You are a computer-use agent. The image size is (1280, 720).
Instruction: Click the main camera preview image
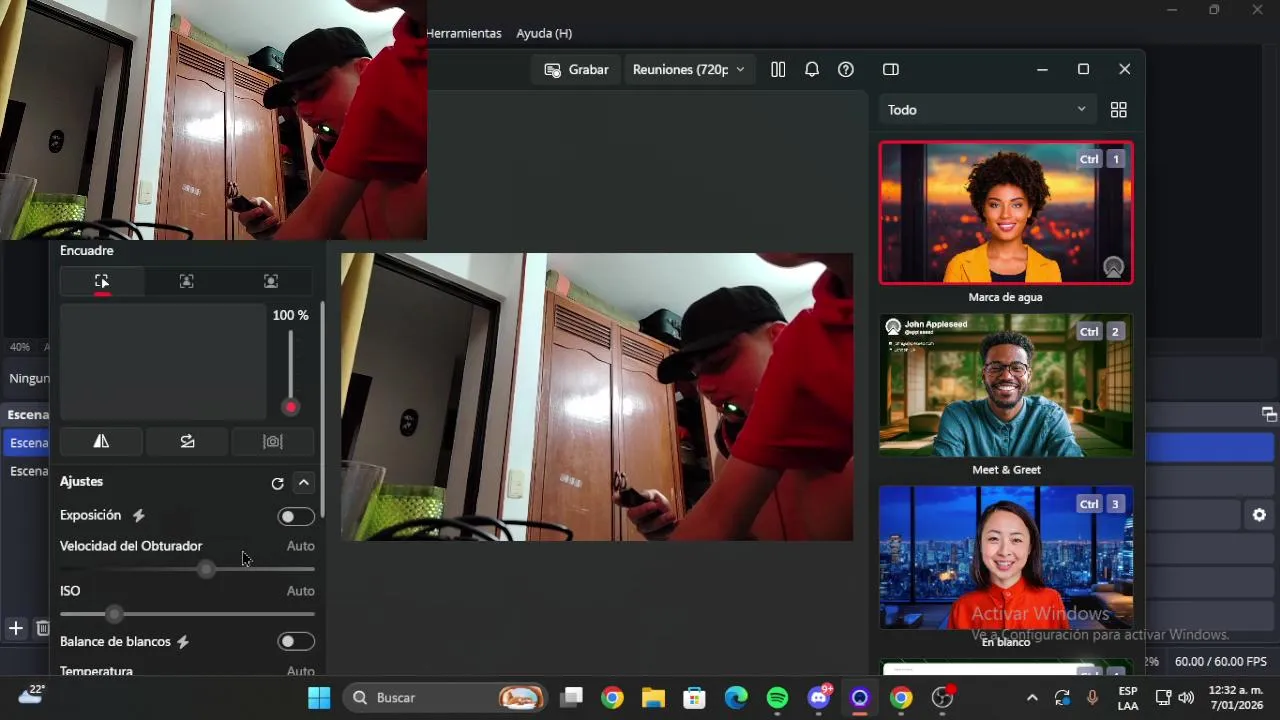tap(597, 397)
